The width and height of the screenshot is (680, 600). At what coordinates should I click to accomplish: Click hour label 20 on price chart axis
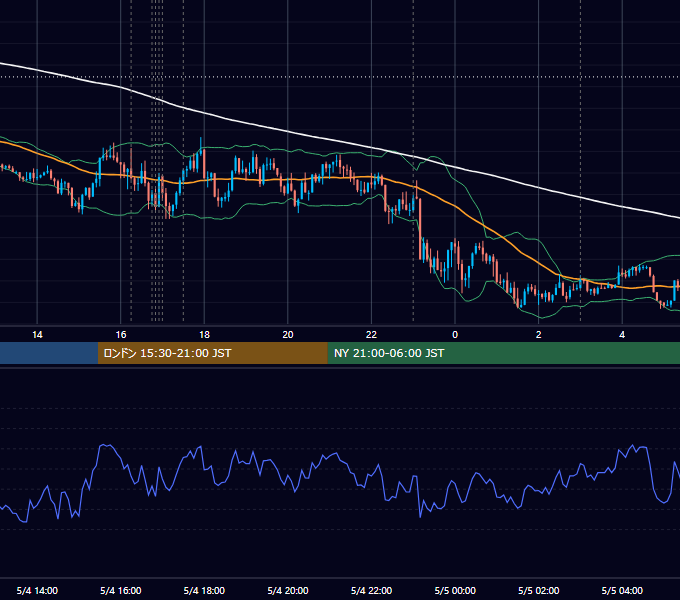(288, 335)
